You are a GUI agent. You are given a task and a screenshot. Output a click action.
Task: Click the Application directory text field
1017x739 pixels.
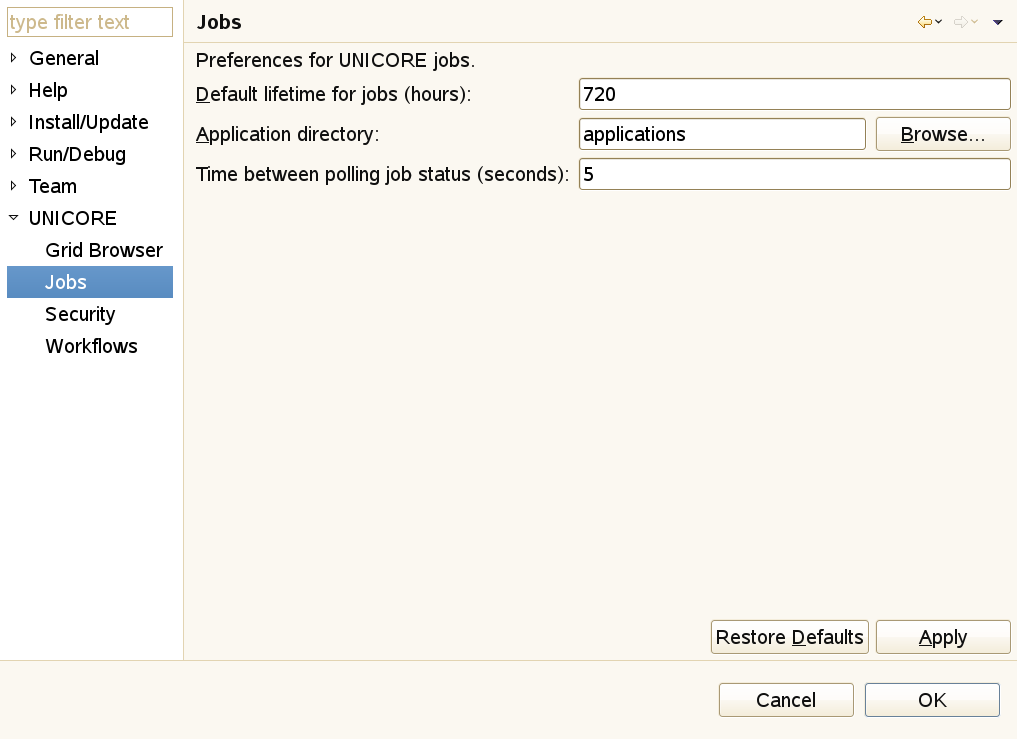722,134
